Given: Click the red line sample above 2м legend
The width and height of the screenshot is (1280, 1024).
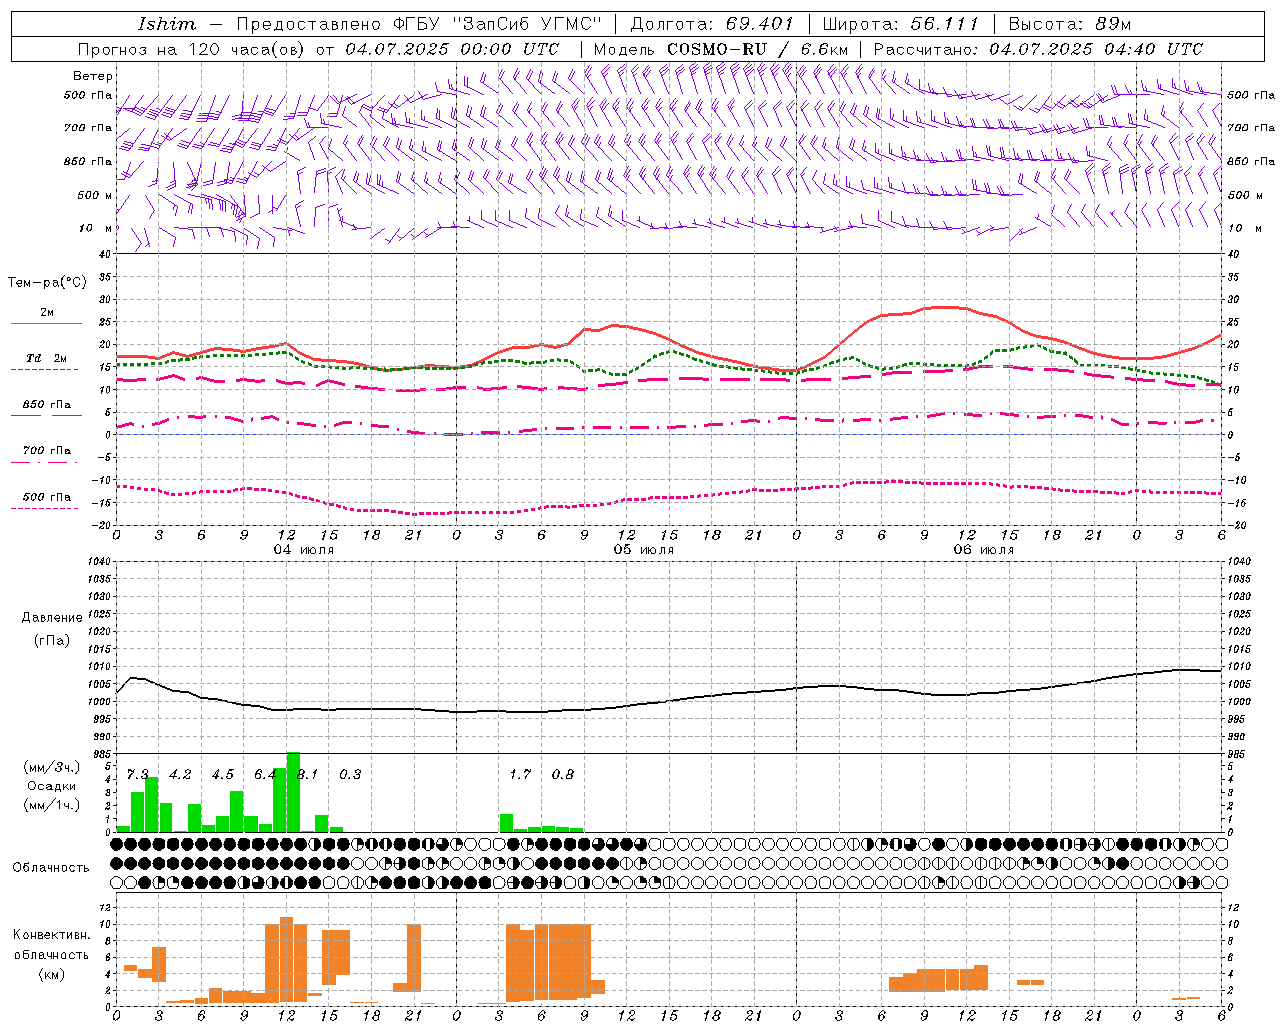Looking at the screenshot, I should click(47, 324).
